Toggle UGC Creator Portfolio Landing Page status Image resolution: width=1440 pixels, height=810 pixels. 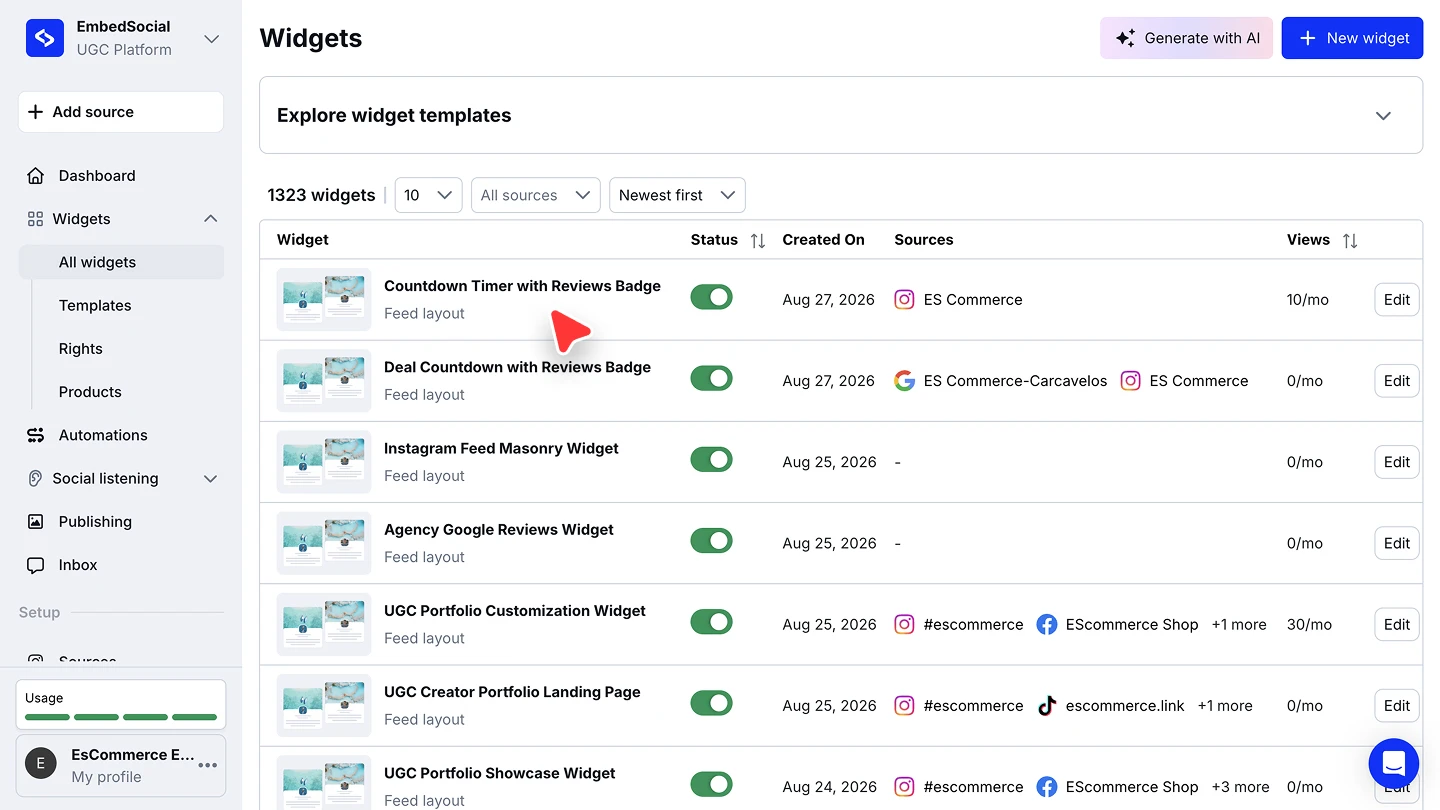712,703
